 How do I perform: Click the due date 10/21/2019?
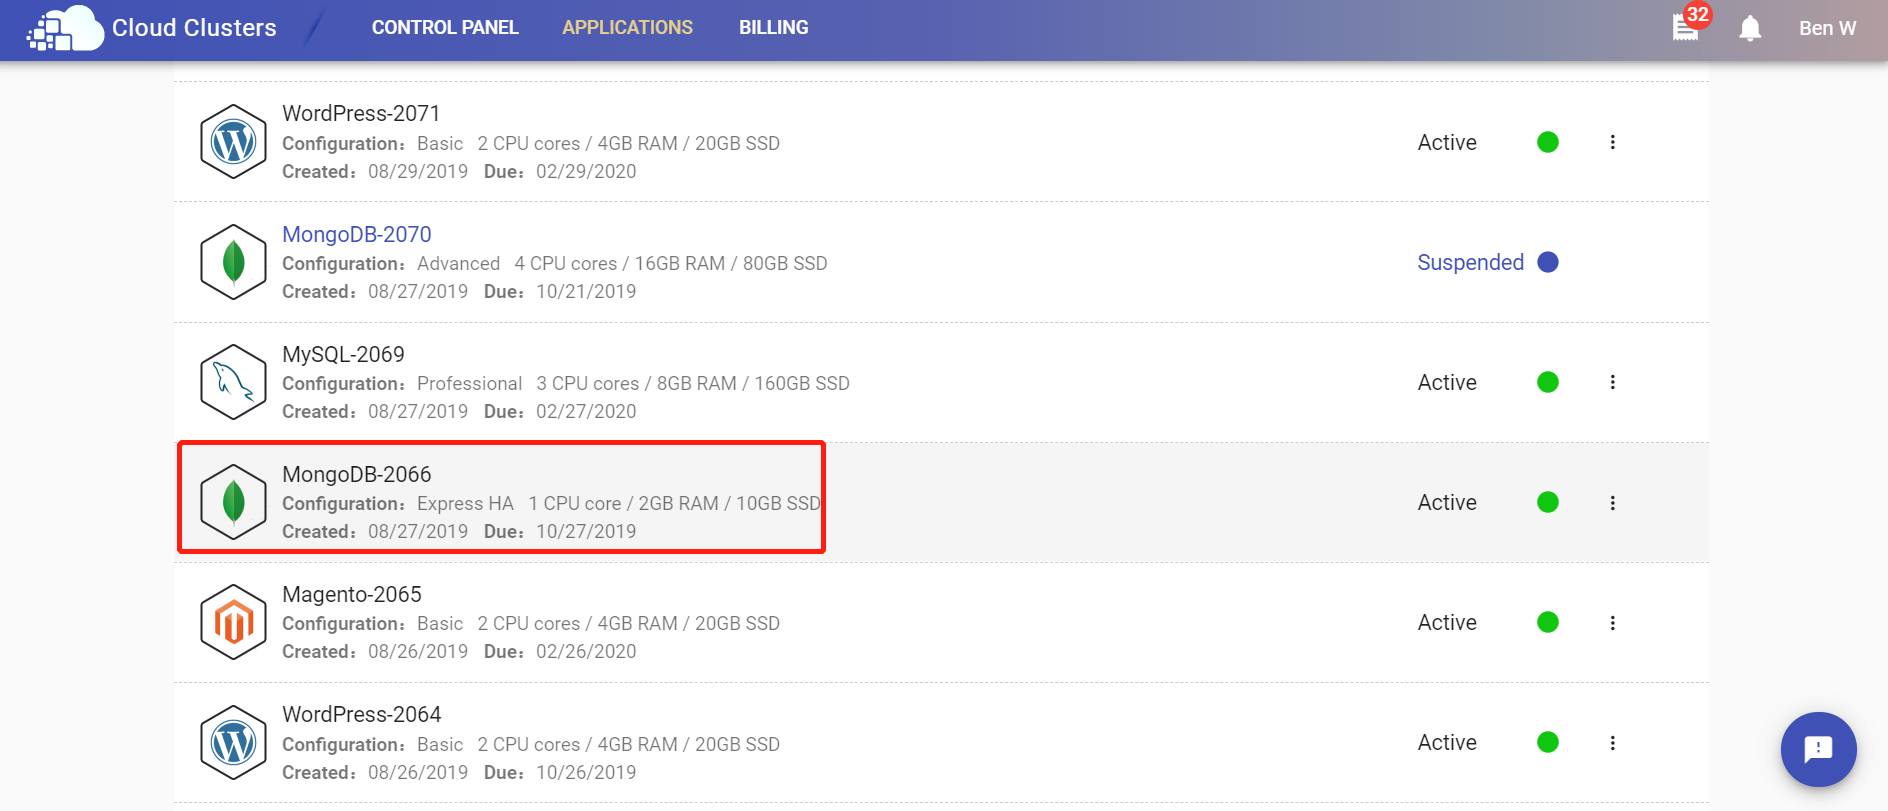pyautogui.click(x=586, y=291)
